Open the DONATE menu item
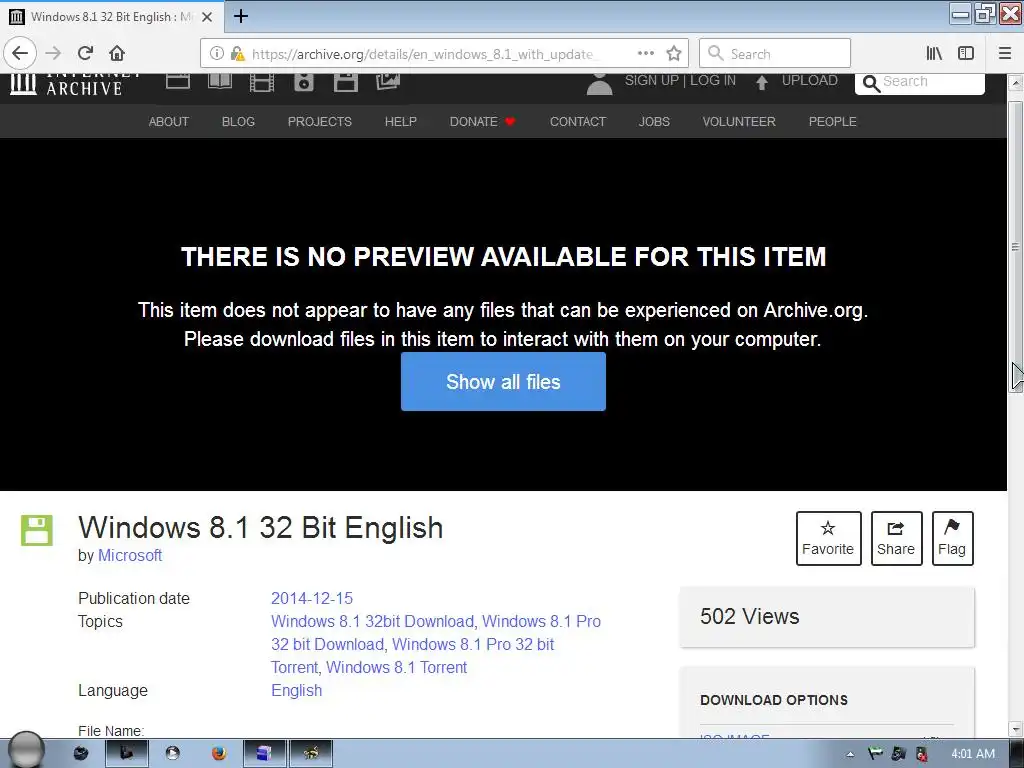This screenshot has height=768, width=1024. tap(483, 121)
